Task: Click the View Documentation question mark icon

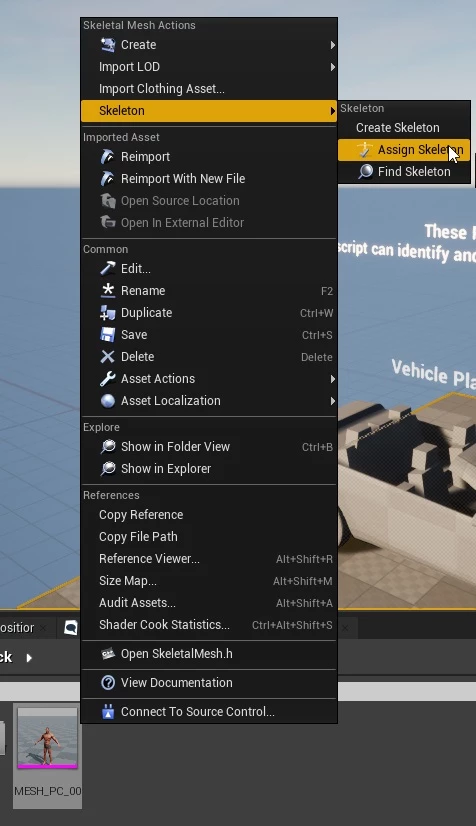Action: click(x=107, y=683)
